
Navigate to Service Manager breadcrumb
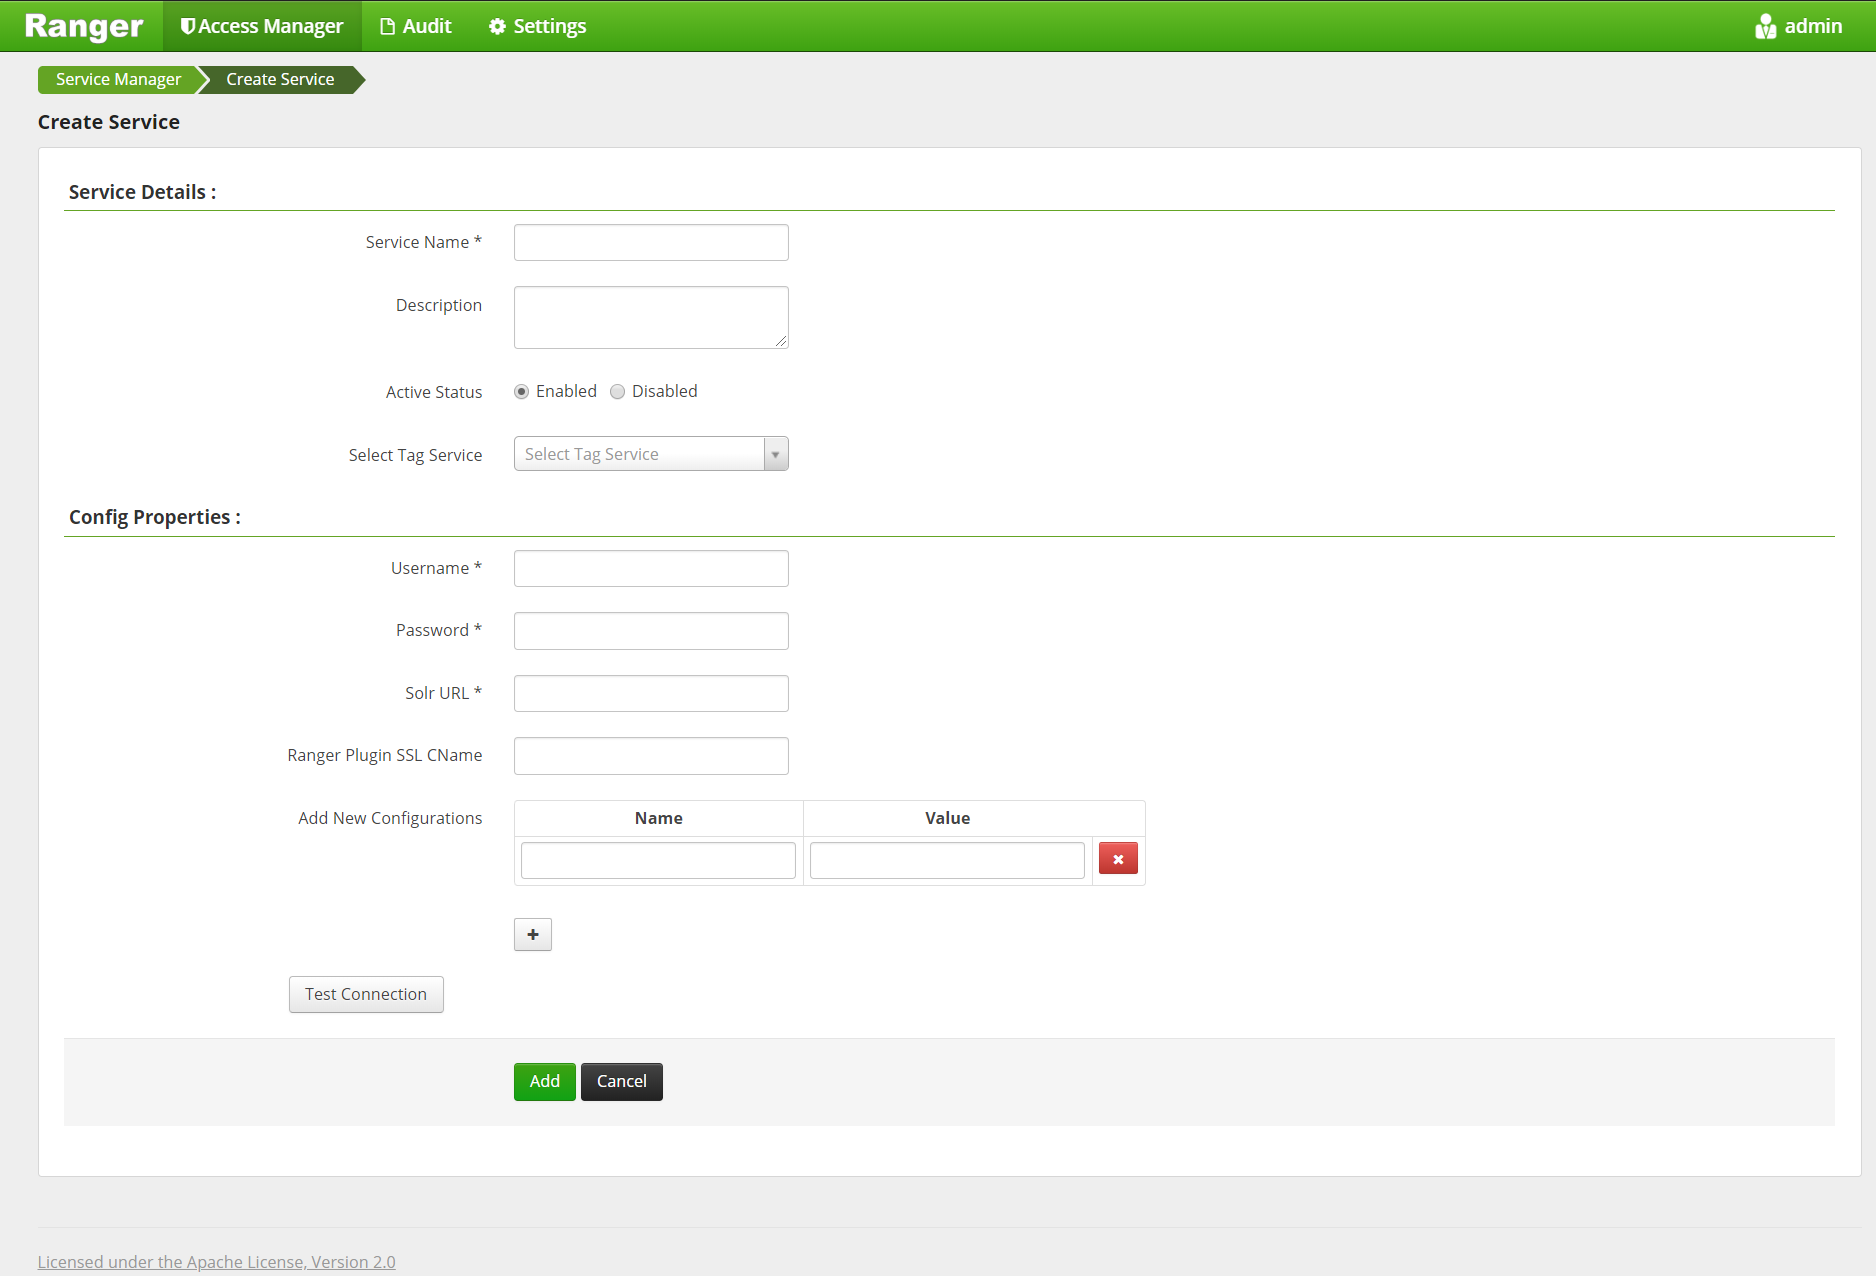pyautogui.click(x=118, y=79)
